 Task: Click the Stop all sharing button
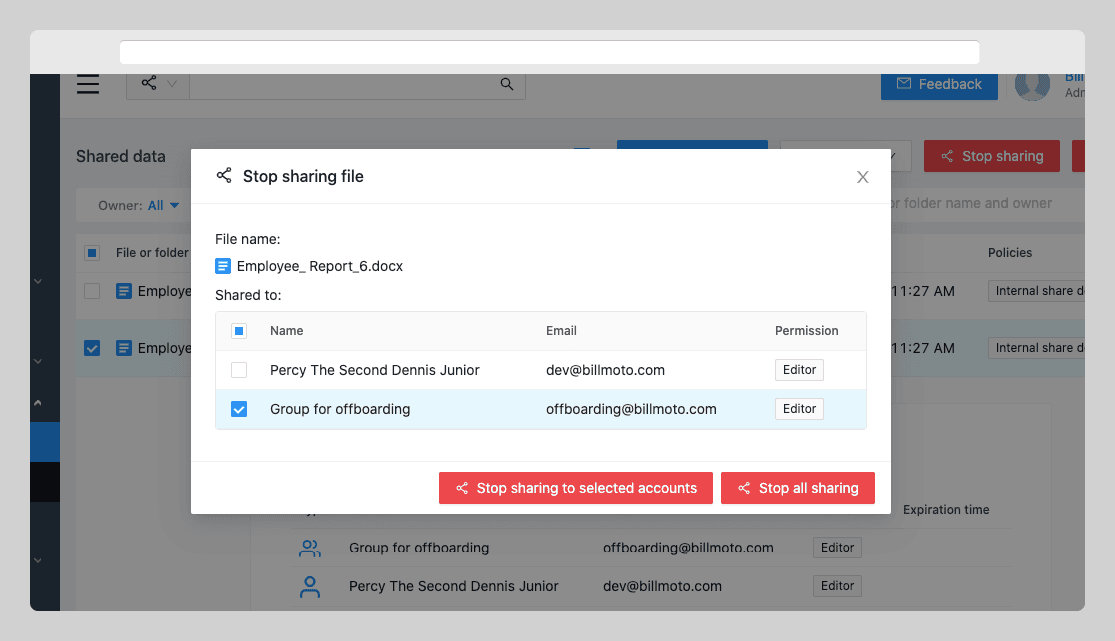coord(797,488)
